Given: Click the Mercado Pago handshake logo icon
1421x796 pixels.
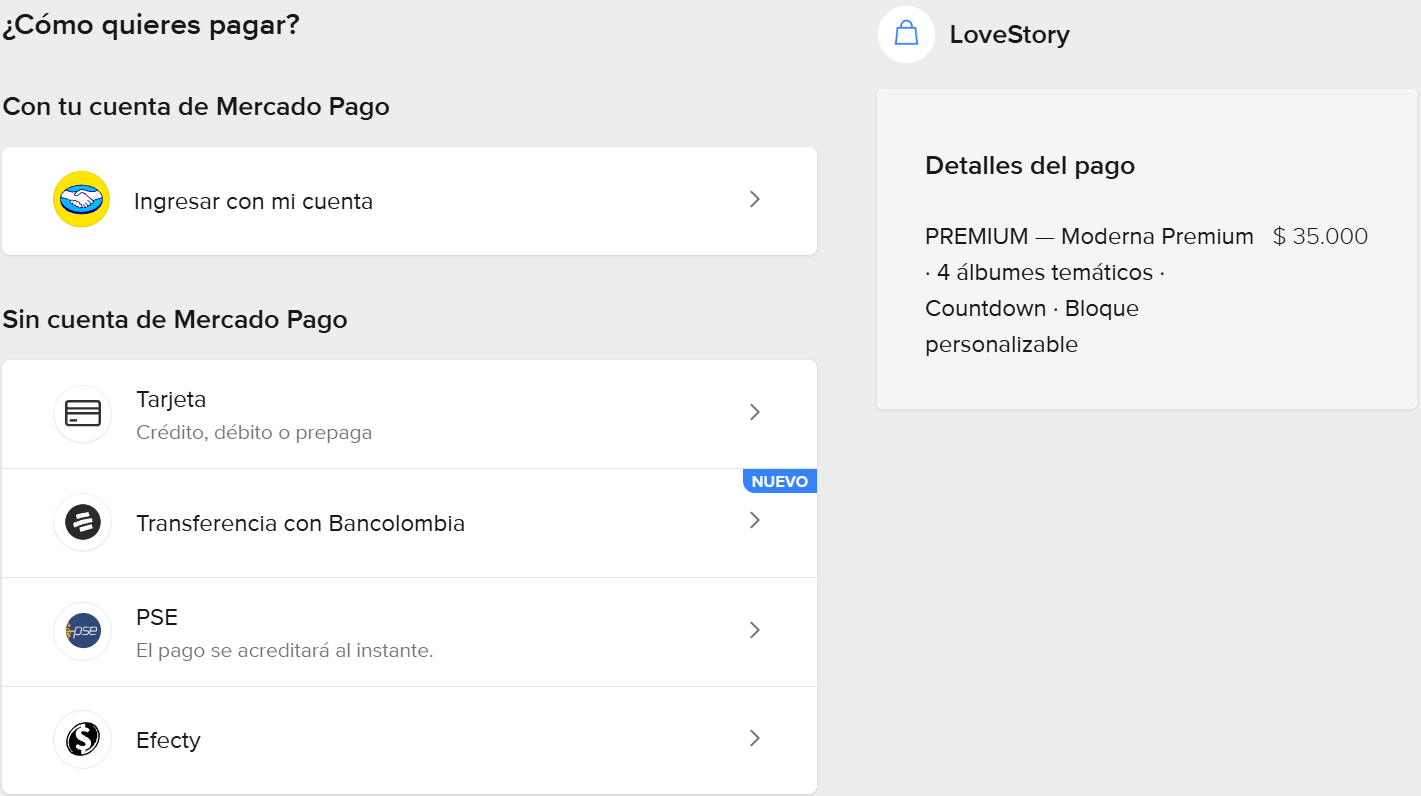Looking at the screenshot, I should (x=81, y=200).
